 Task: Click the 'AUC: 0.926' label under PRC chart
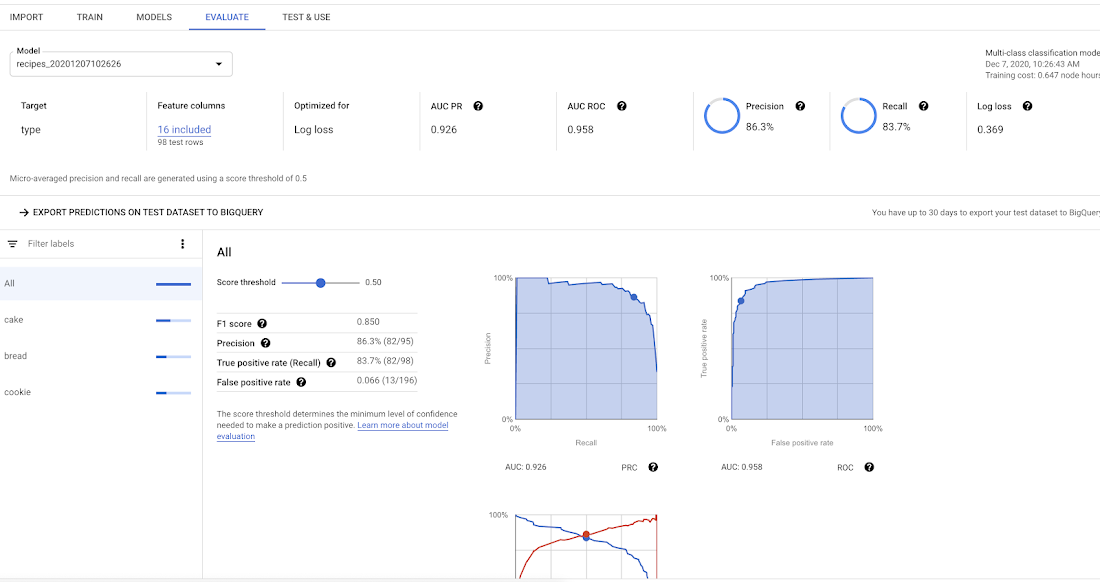(x=525, y=467)
